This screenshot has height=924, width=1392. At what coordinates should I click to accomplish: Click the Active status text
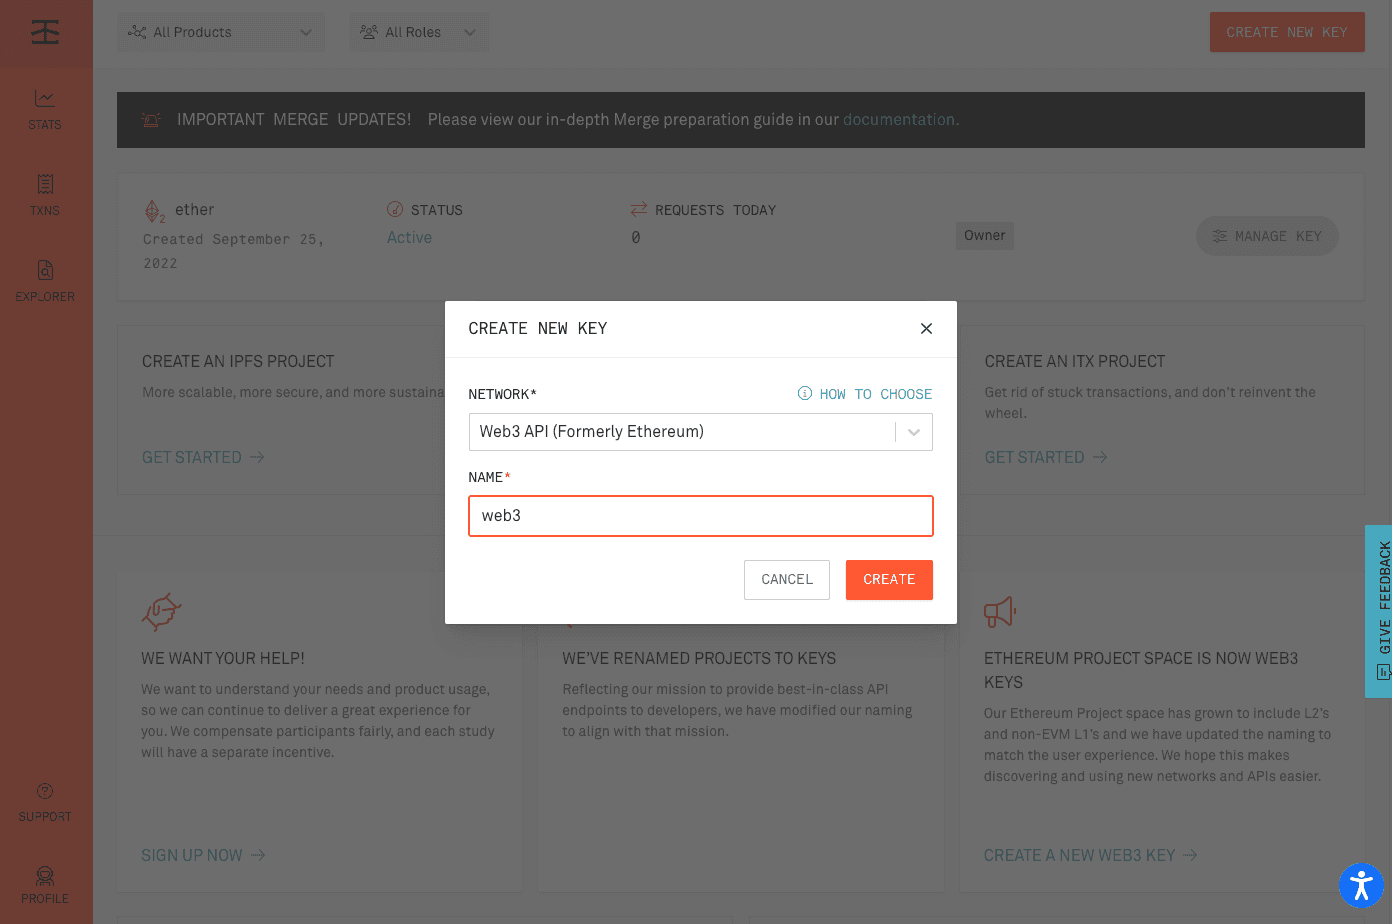tap(410, 238)
